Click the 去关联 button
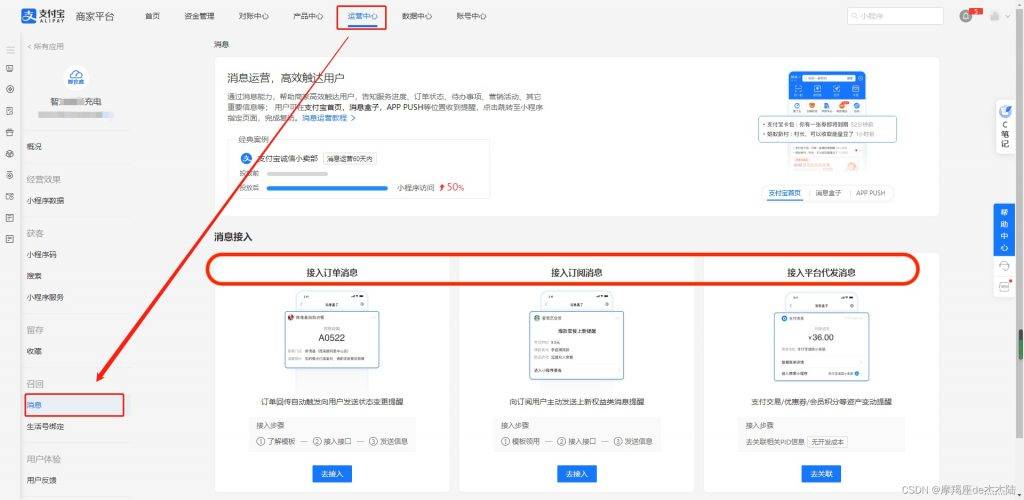Viewport: 1024px width, 500px height. (x=821, y=474)
